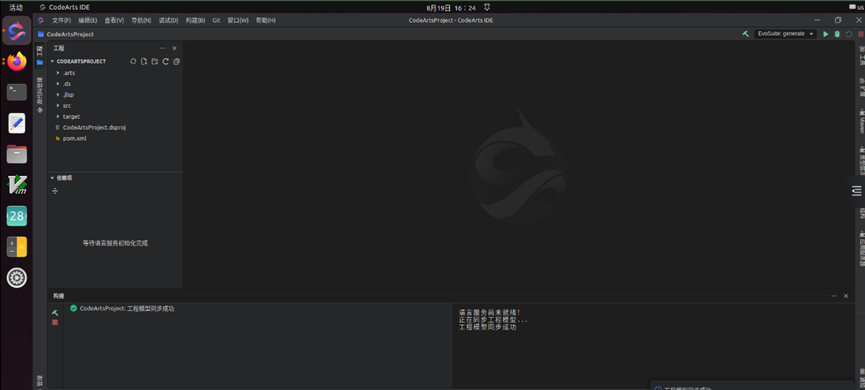
Task: Click the refresh icon in the project header
Action: [165, 61]
